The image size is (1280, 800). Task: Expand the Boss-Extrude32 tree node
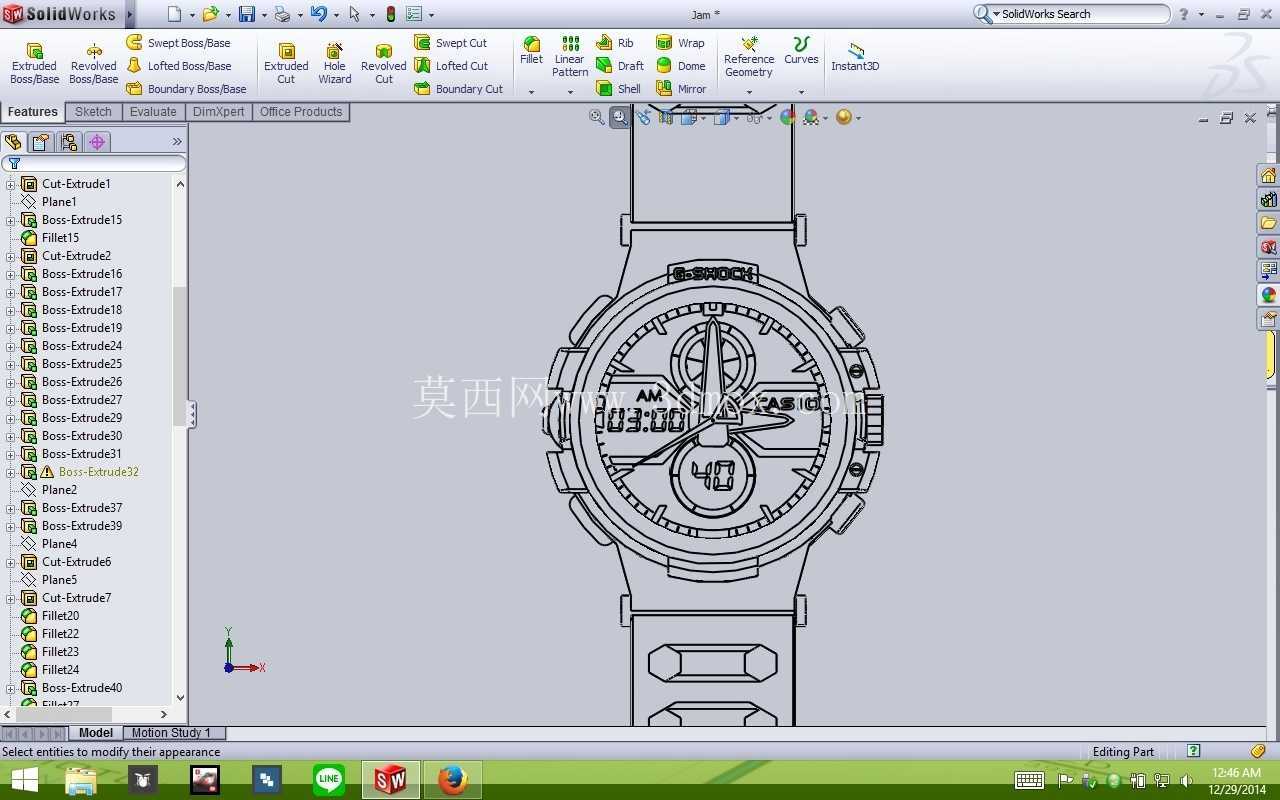(11, 472)
